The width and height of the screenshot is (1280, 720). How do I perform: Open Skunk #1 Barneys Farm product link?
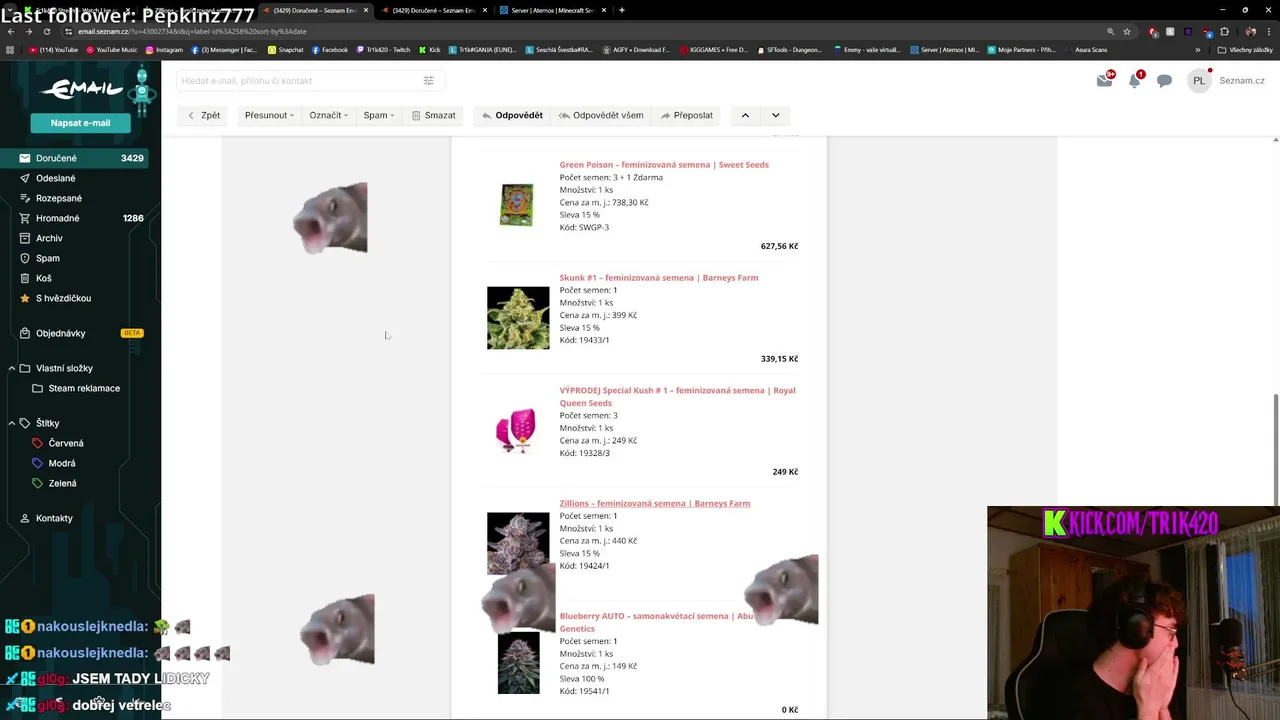pyautogui.click(x=659, y=277)
